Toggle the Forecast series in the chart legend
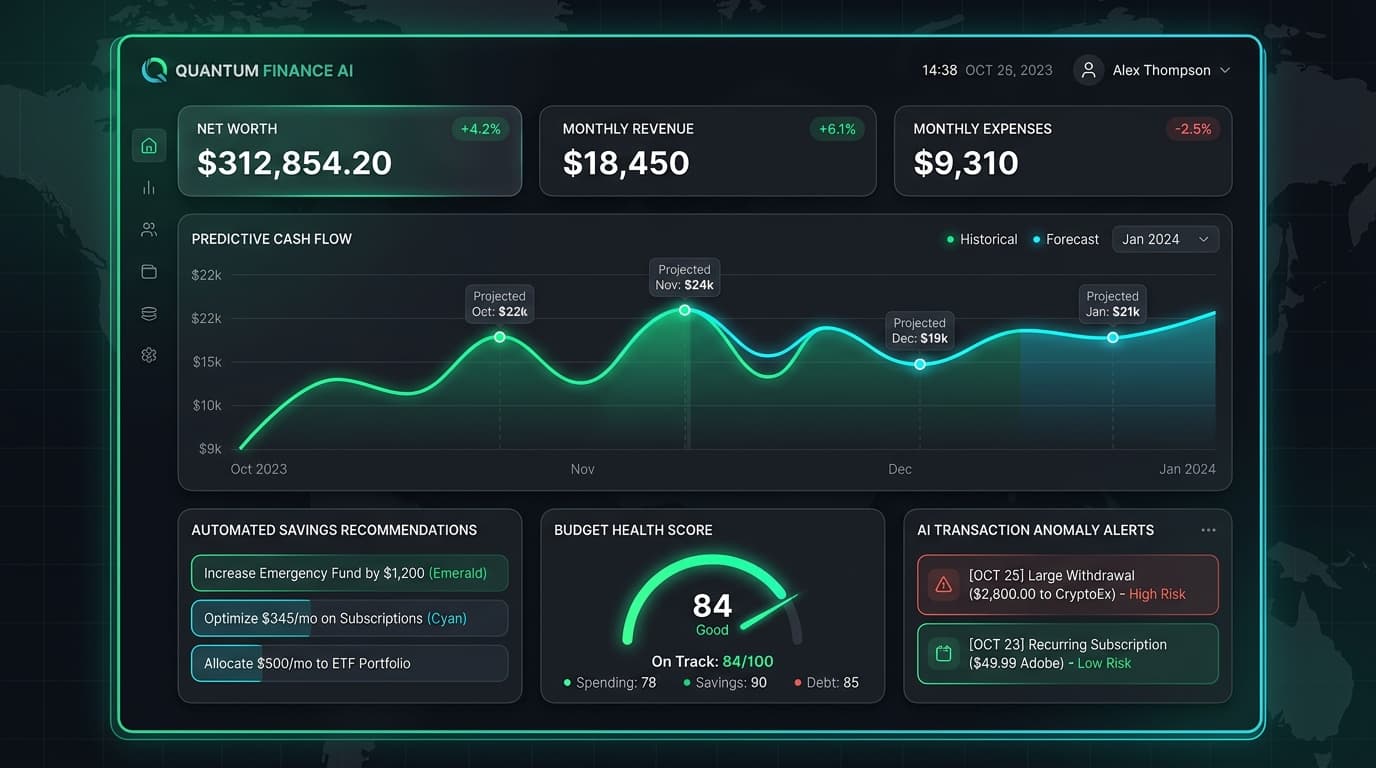The image size is (1376, 768). coord(1066,240)
